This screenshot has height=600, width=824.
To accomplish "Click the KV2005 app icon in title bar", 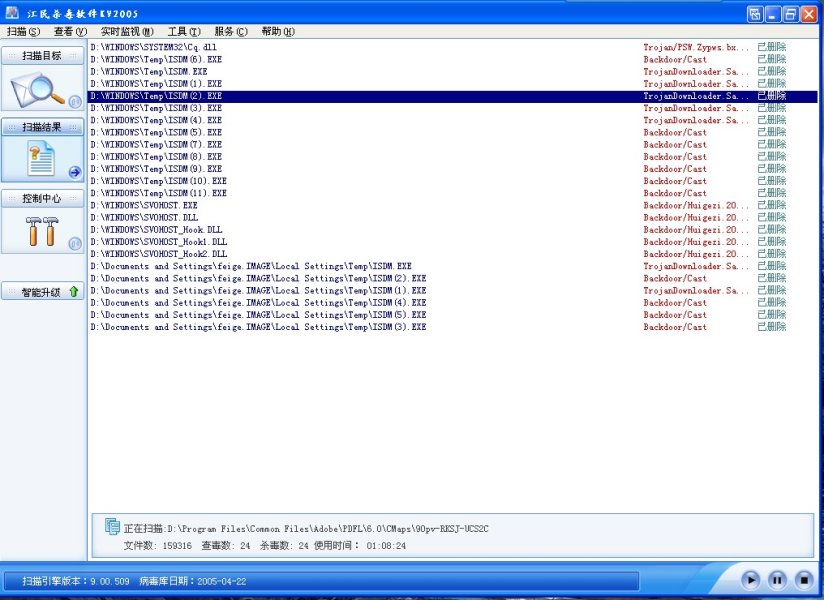I will click(12, 13).
